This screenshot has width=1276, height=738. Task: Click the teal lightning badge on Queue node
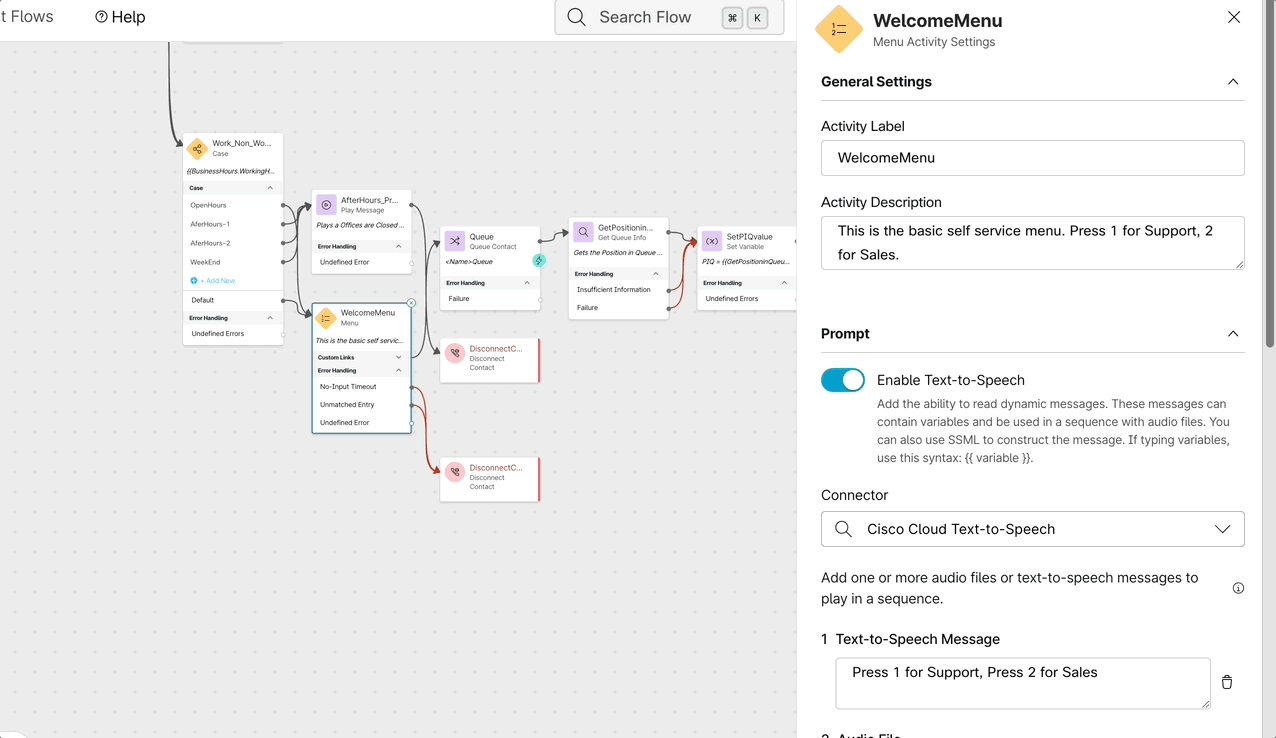click(539, 261)
